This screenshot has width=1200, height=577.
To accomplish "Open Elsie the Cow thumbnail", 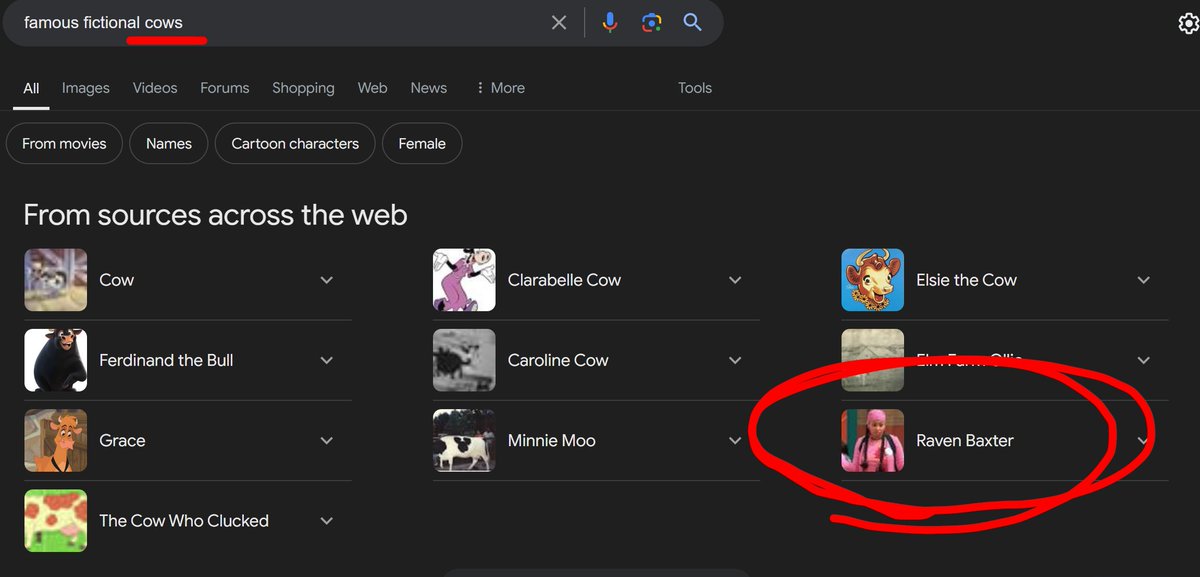I will (873, 280).
